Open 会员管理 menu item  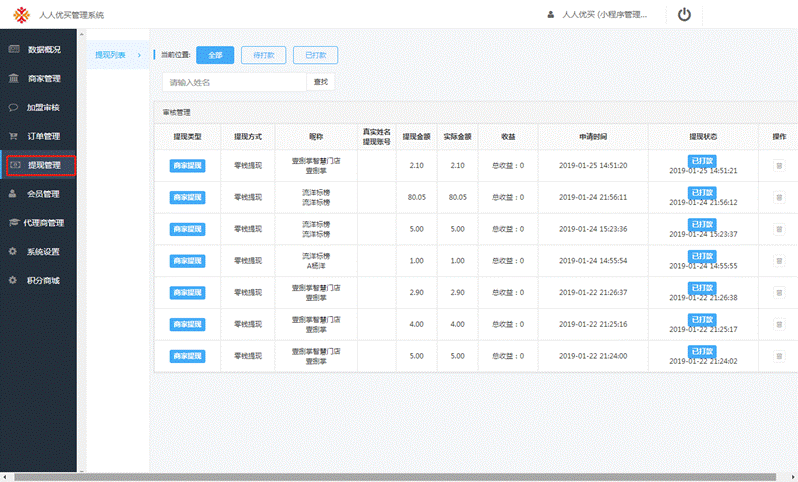[39, 194]
